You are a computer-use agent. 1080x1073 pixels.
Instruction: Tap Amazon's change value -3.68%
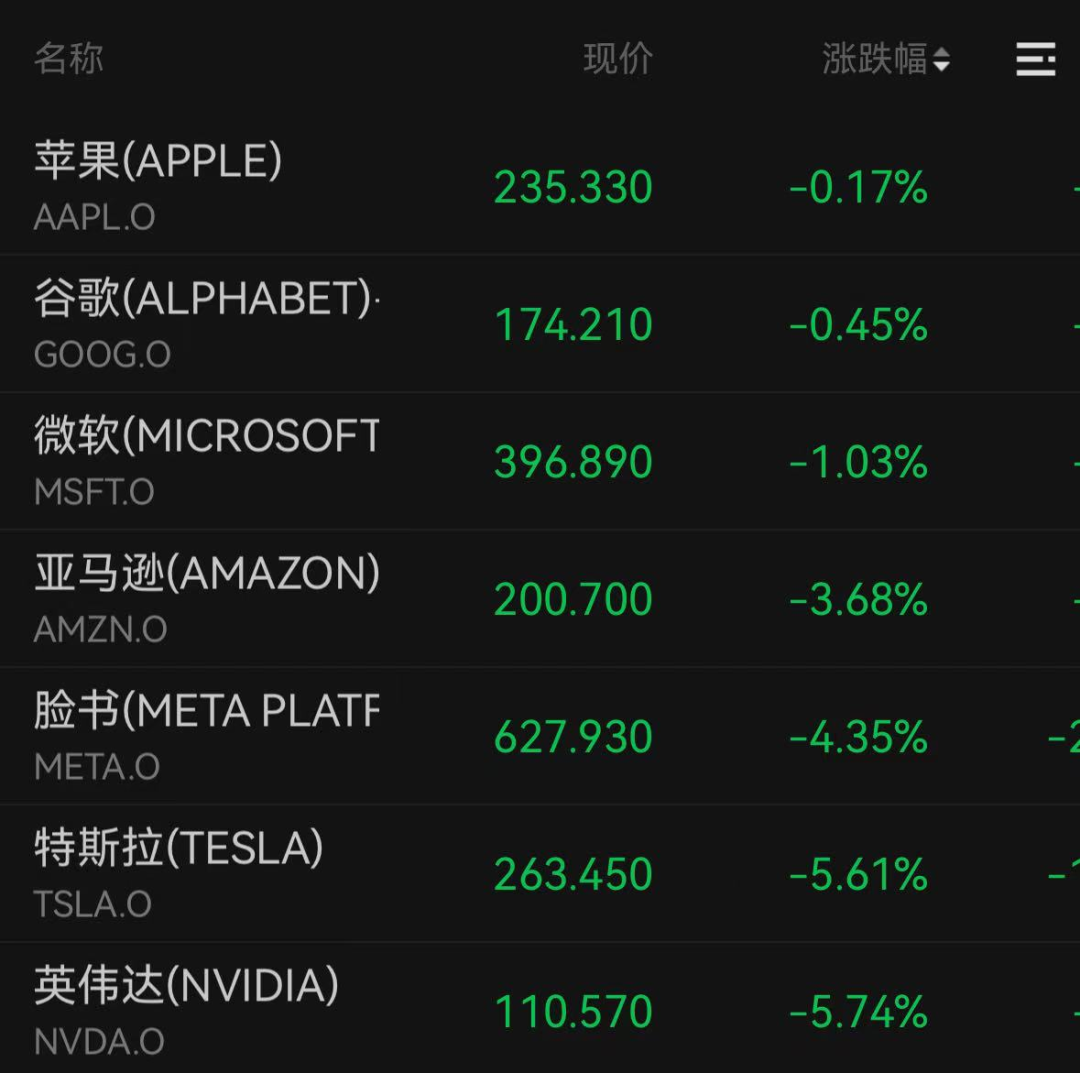(x=858, y=600)
